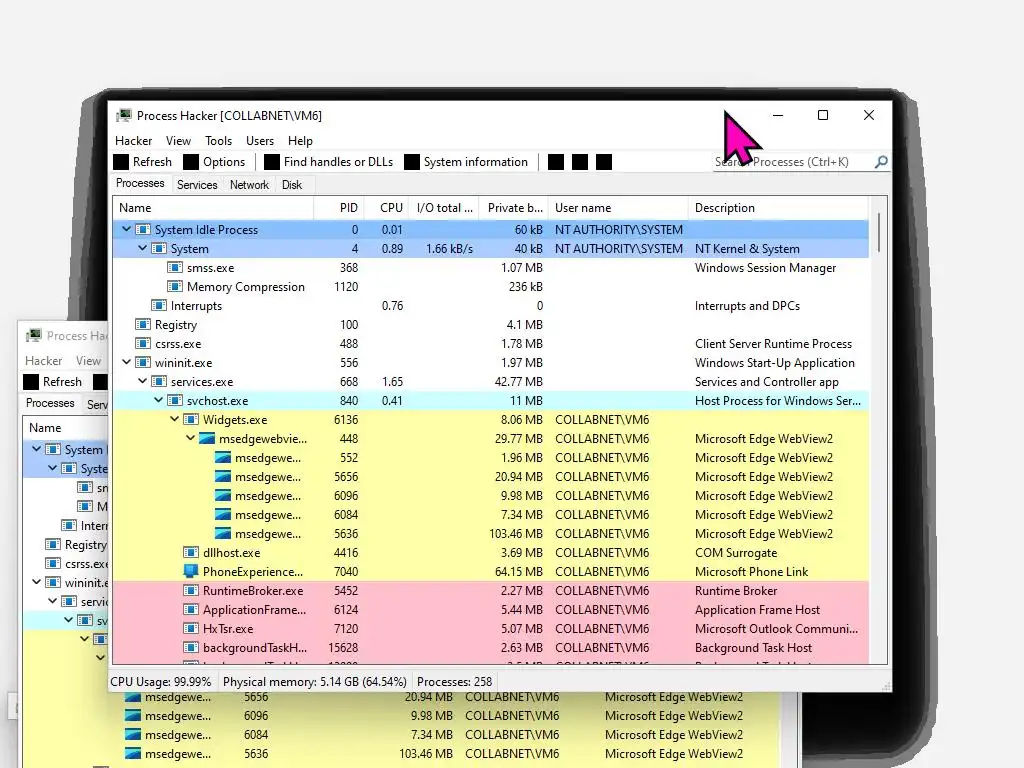
Task: Click the Widgets.exe process icon
Action: coord(191,419)
